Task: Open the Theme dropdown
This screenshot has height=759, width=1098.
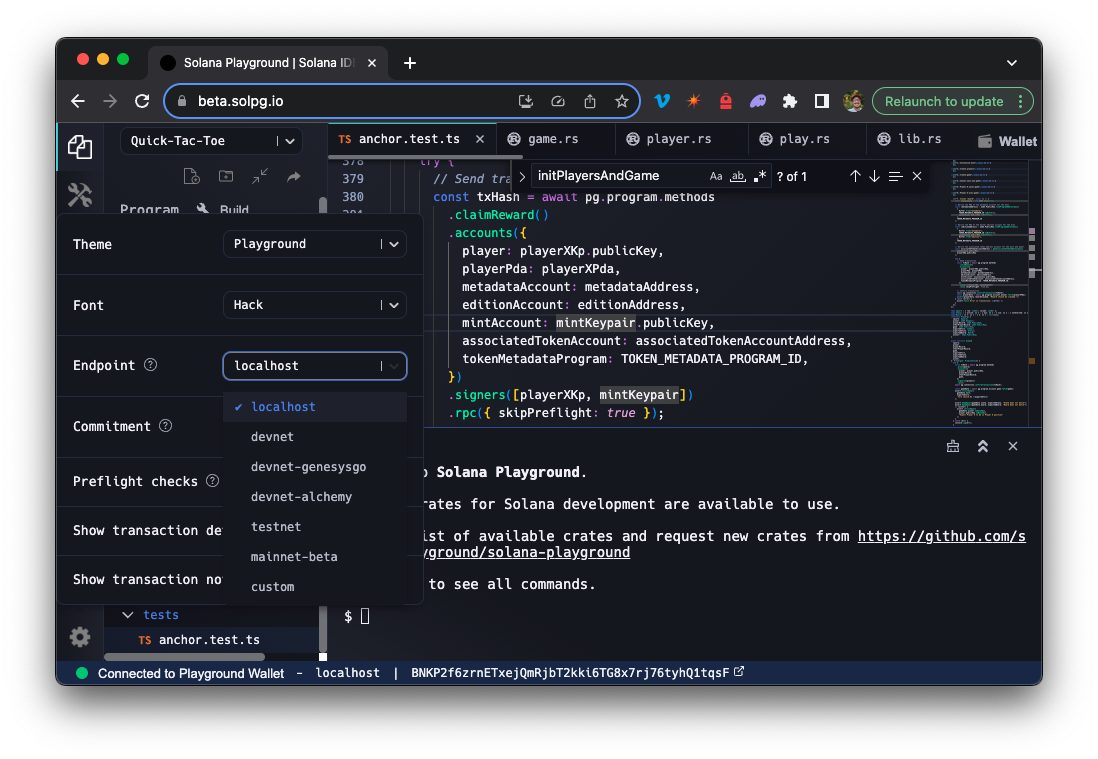Action: pos(314,244)
